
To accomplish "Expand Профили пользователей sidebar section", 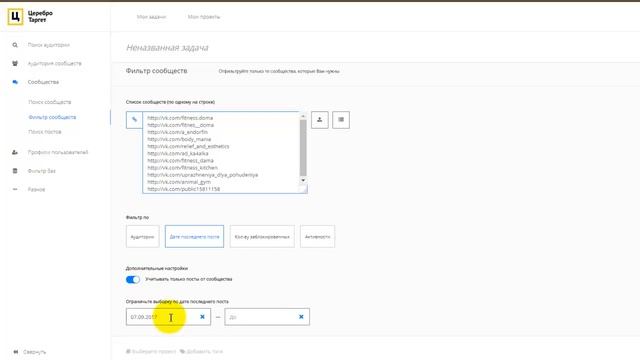I will (58, 152).
